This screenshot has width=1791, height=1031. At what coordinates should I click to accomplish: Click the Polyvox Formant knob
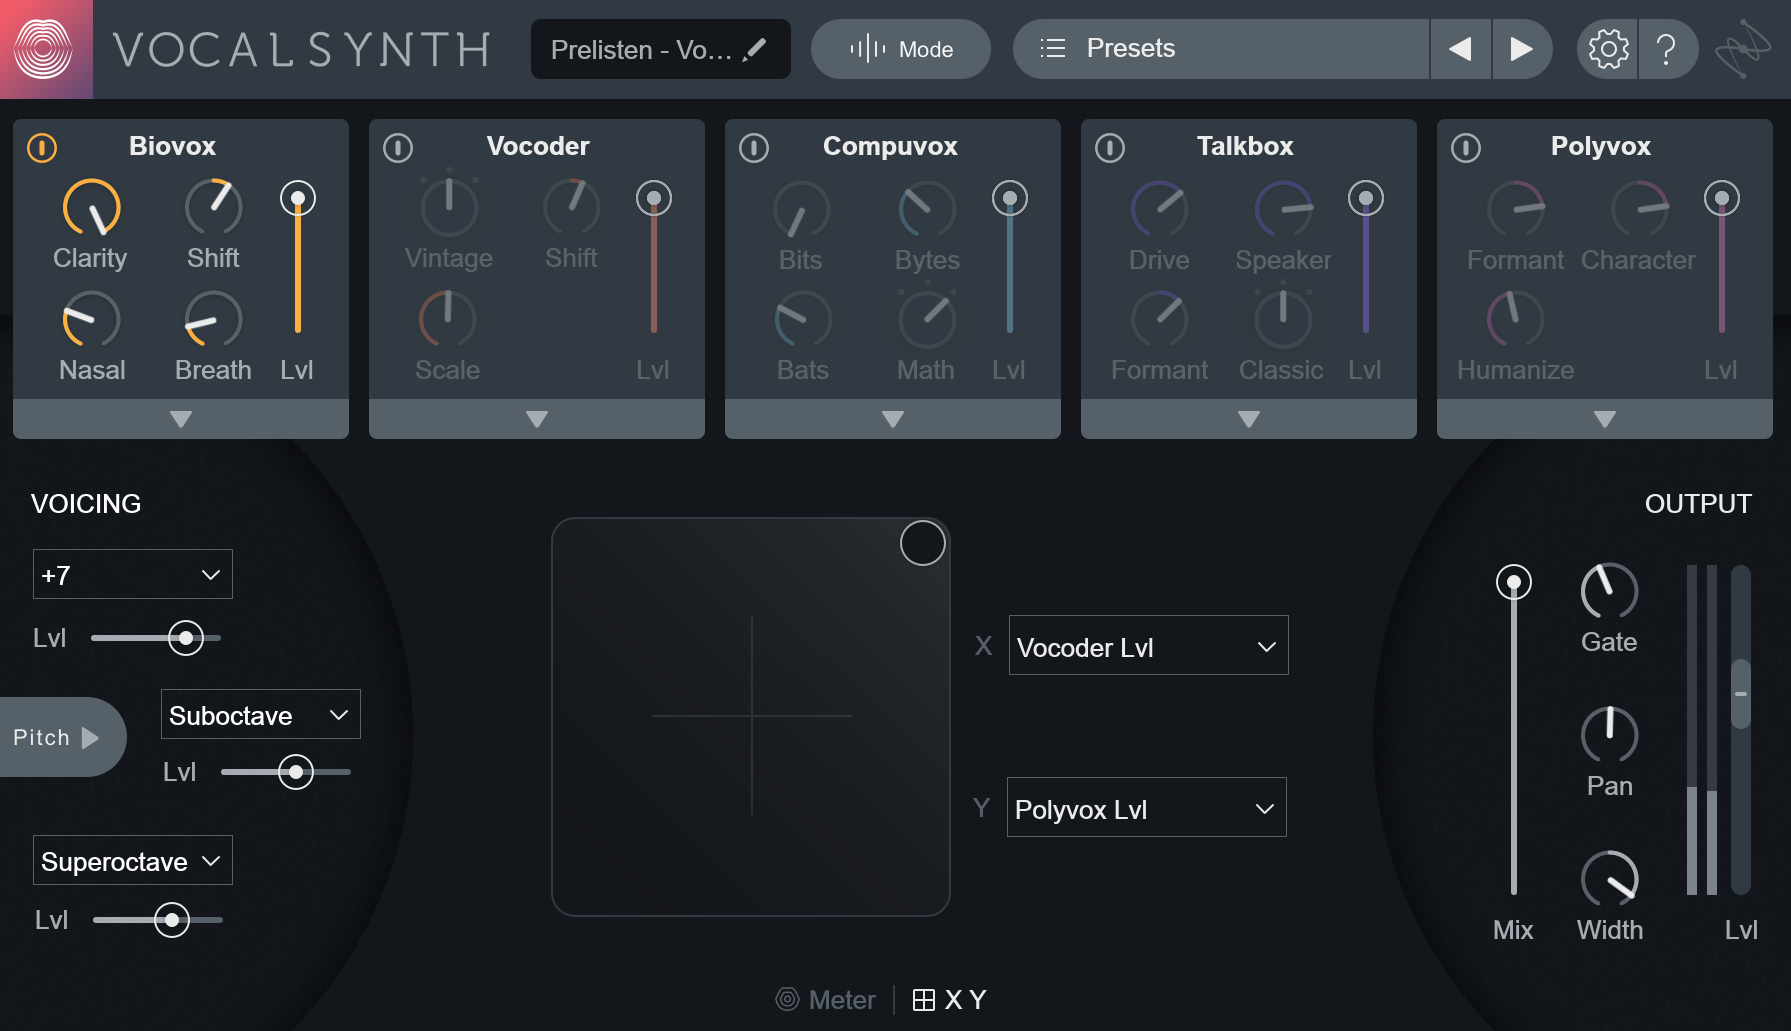point(1516,210)
